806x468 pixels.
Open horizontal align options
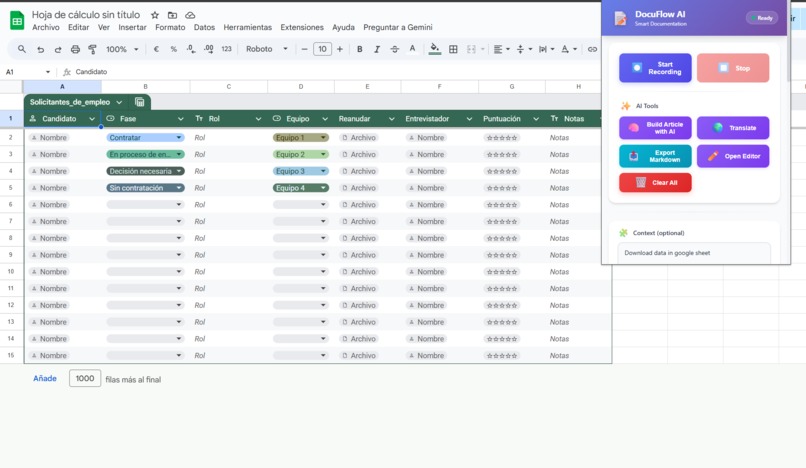point(501,49)
